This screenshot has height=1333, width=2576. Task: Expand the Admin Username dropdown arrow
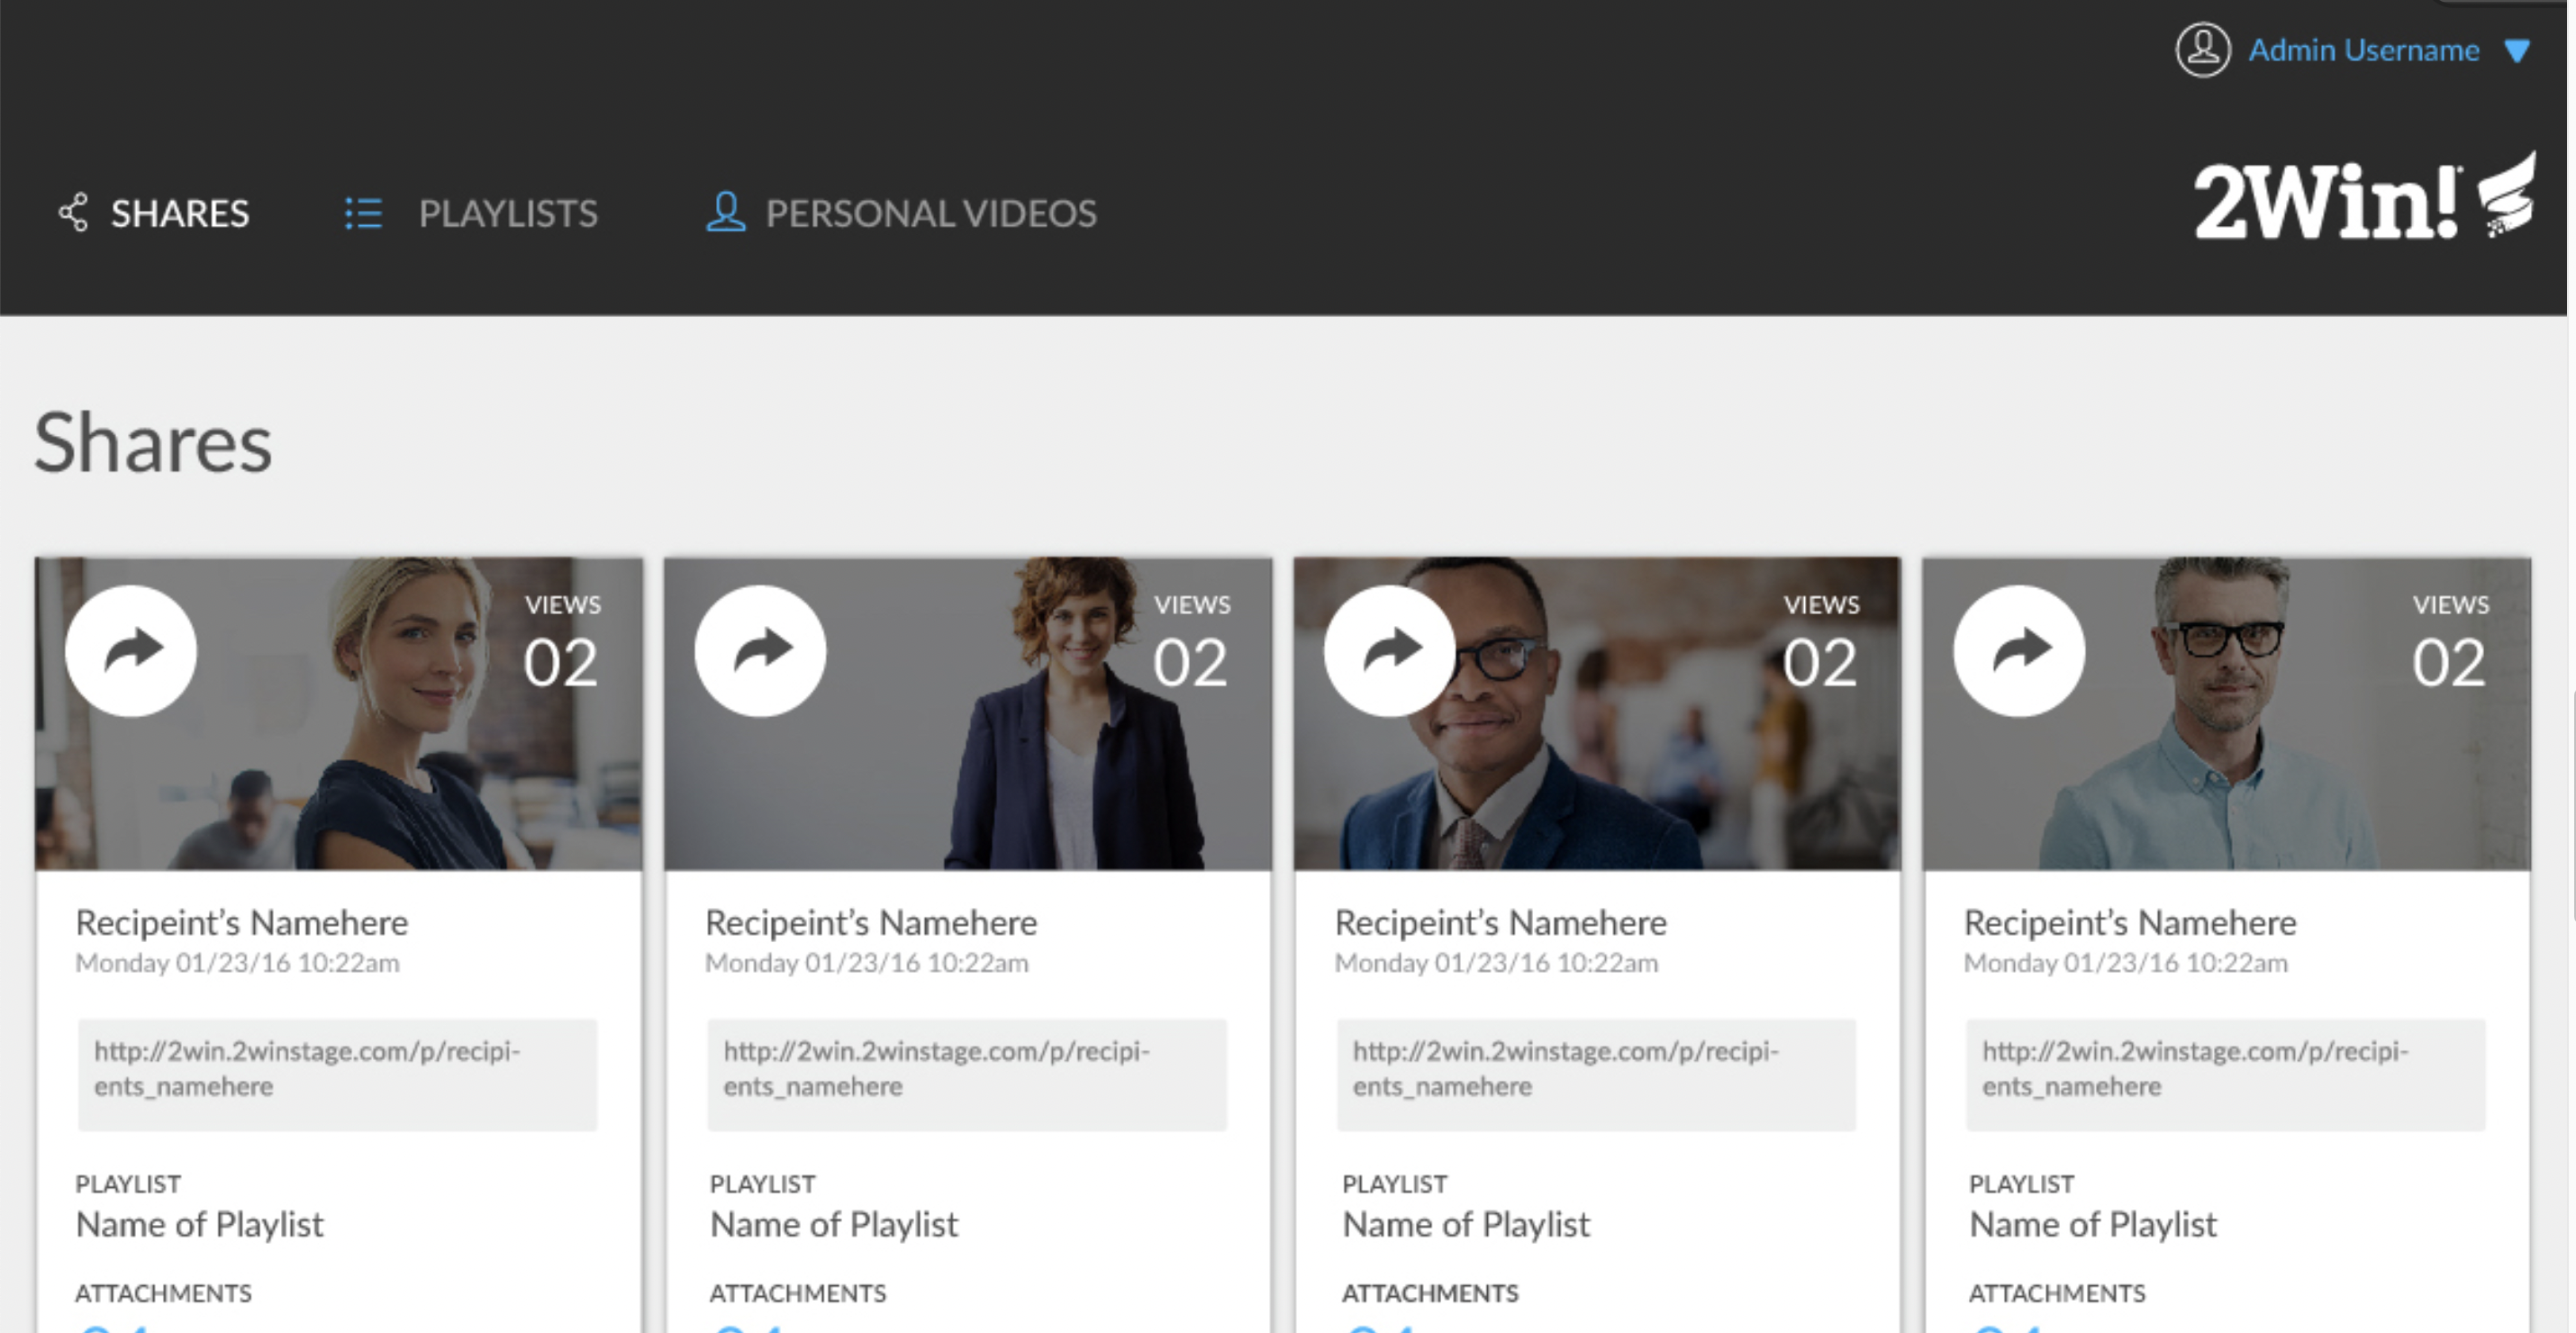(x=2517, y=51)
